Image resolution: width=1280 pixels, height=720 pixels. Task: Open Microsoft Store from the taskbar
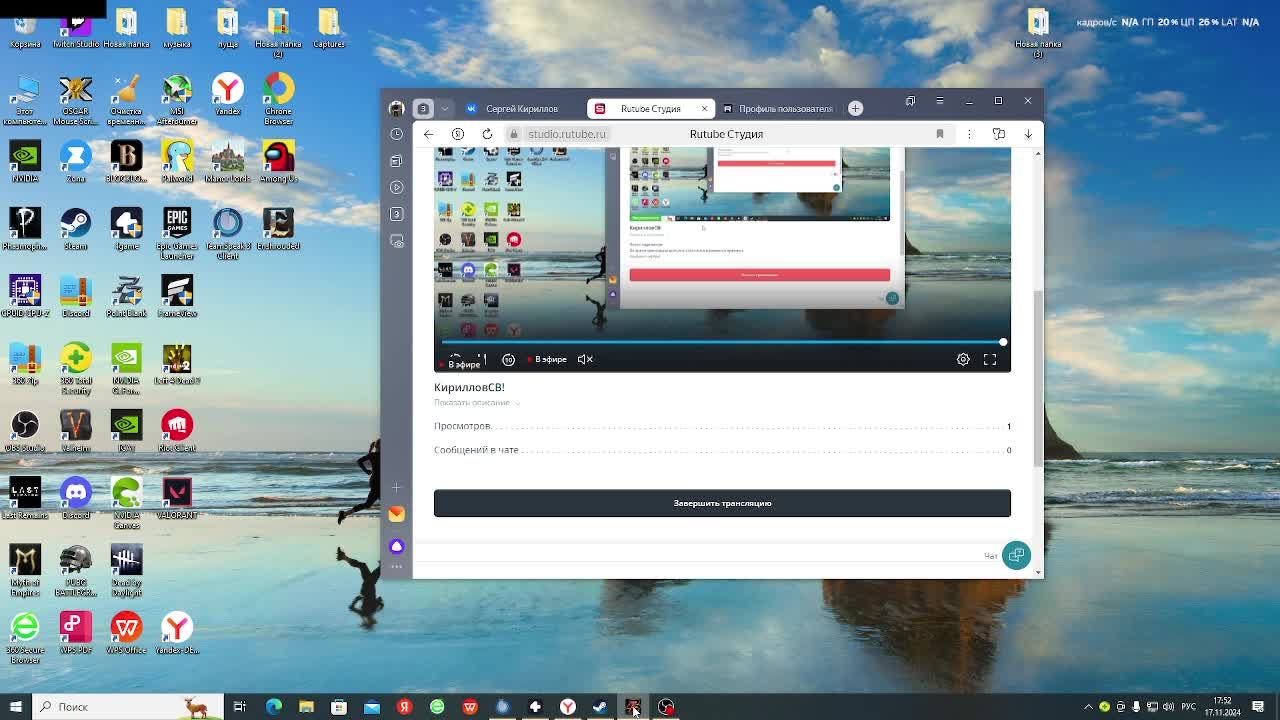point(339,707)
